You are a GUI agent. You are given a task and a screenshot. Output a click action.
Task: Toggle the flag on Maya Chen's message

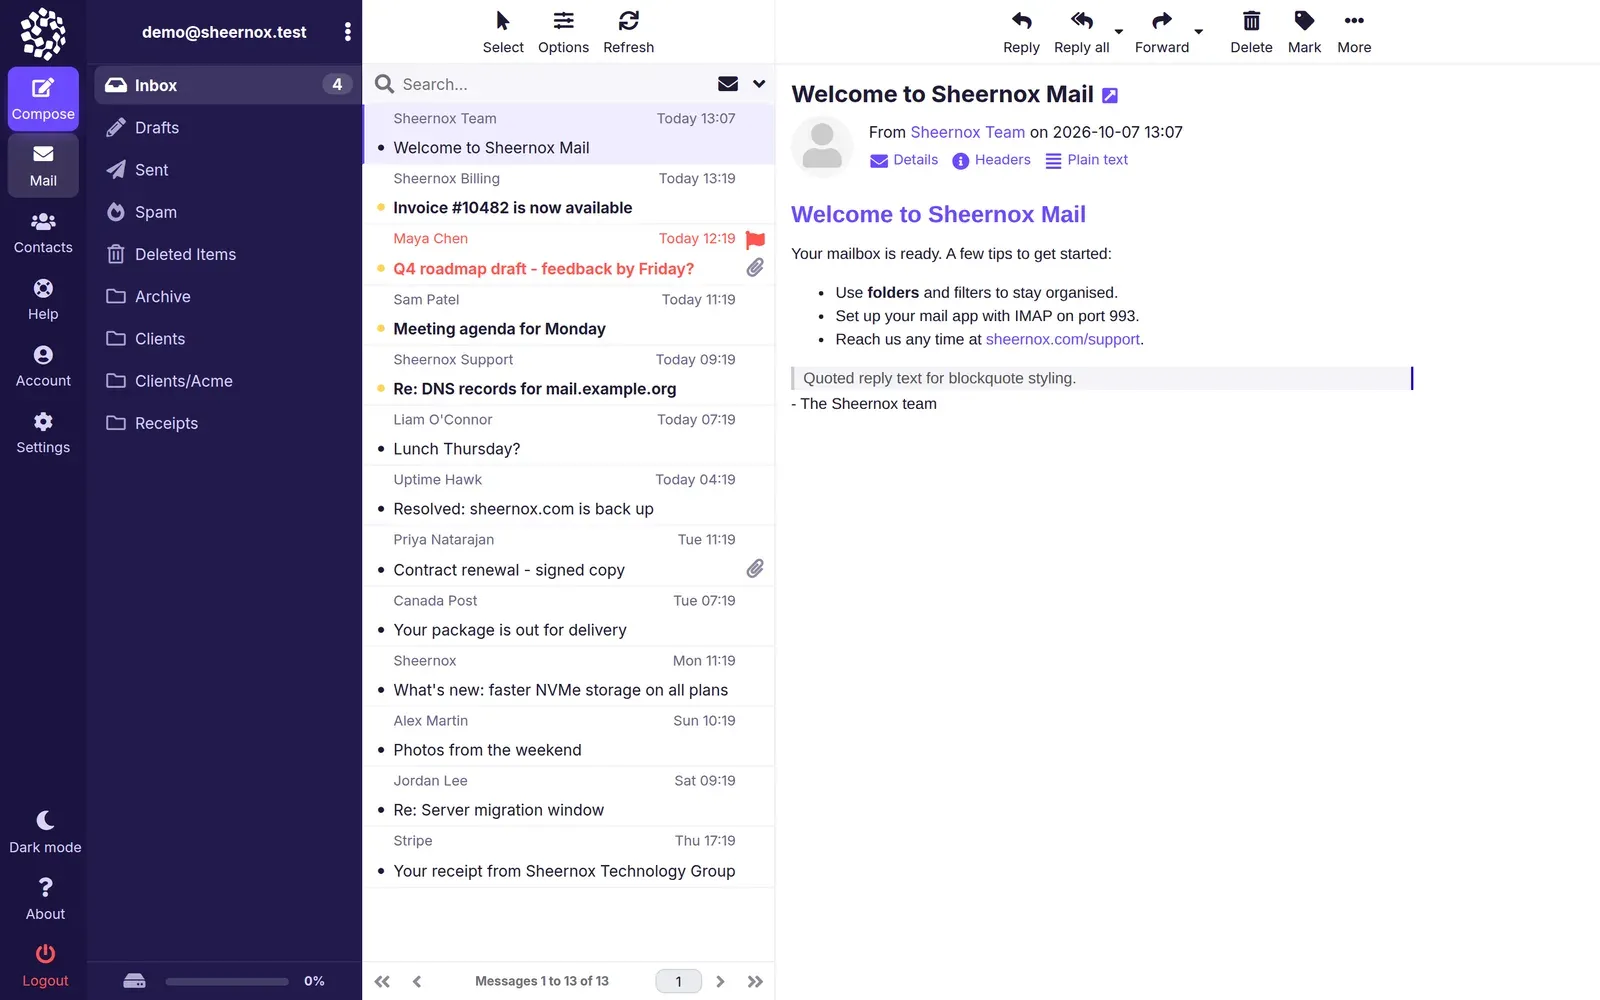pyautogui.click(x=755, y=239)
